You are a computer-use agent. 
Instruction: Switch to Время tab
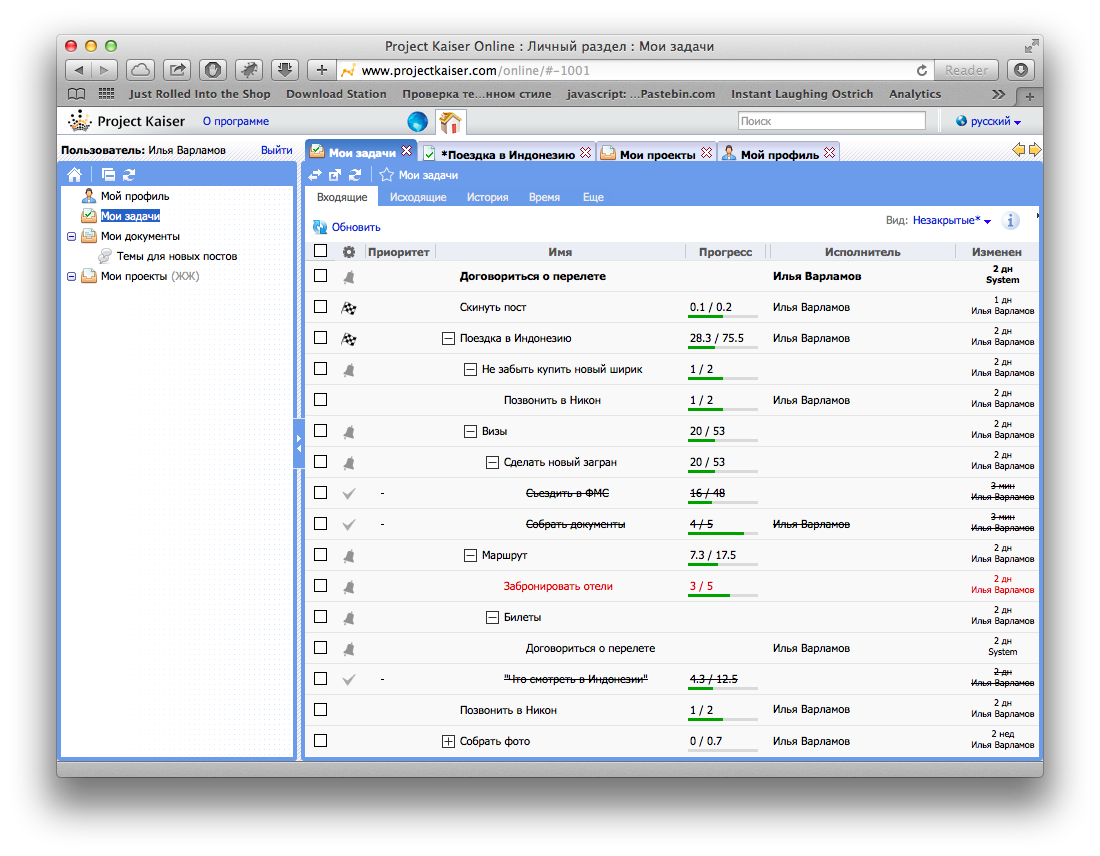pyautogui.click(x=544, y=197)
